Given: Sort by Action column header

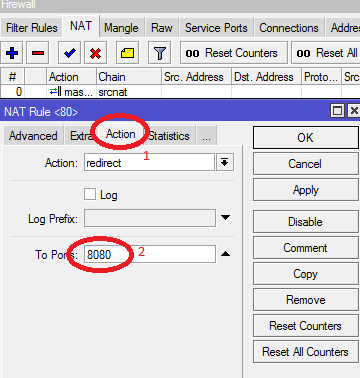Looking at the screenshot, I should coord(71,77).
